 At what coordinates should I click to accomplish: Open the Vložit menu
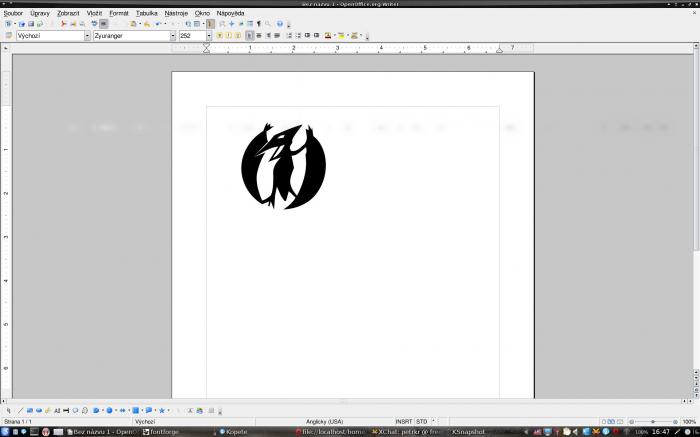(x=94, y=13)
